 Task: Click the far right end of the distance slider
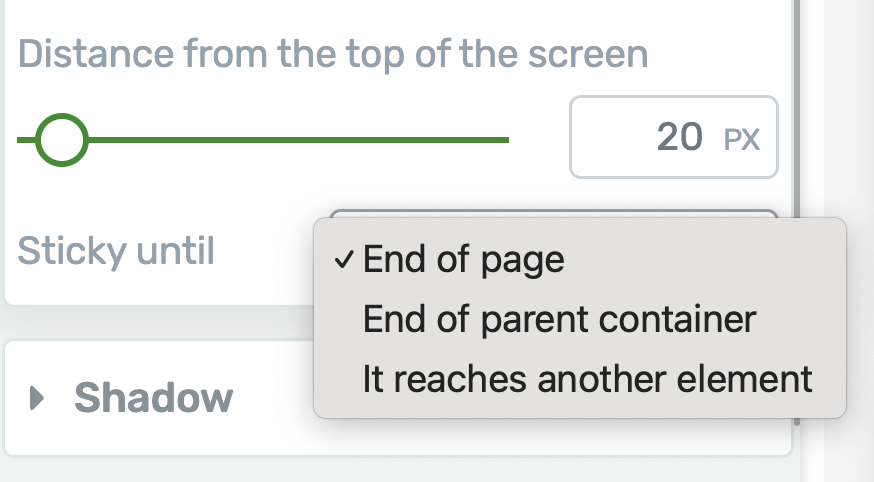pyautogui.click(x=505, y=139)
